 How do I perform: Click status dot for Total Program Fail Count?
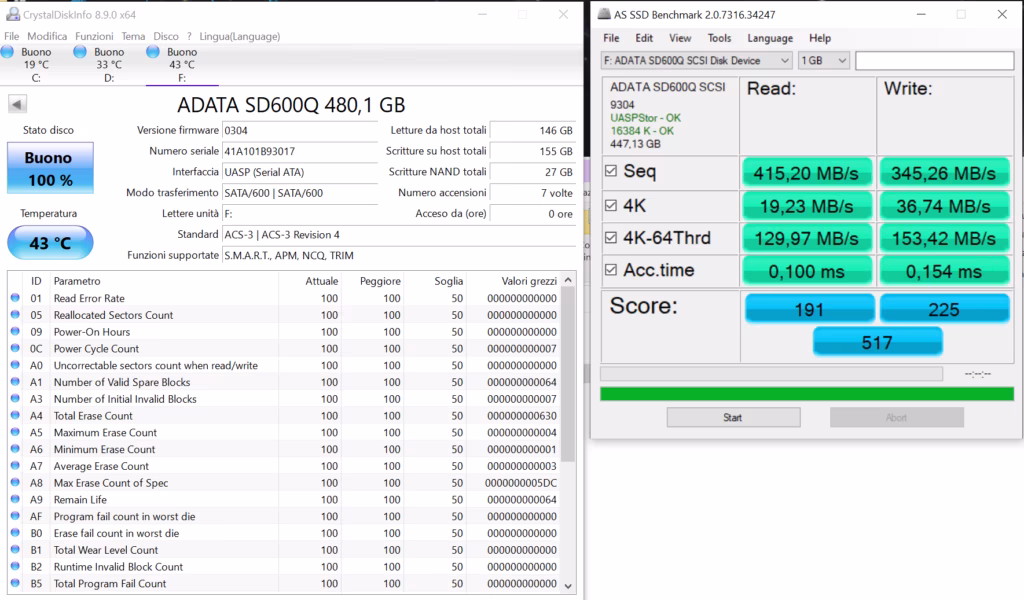point(15,583)
